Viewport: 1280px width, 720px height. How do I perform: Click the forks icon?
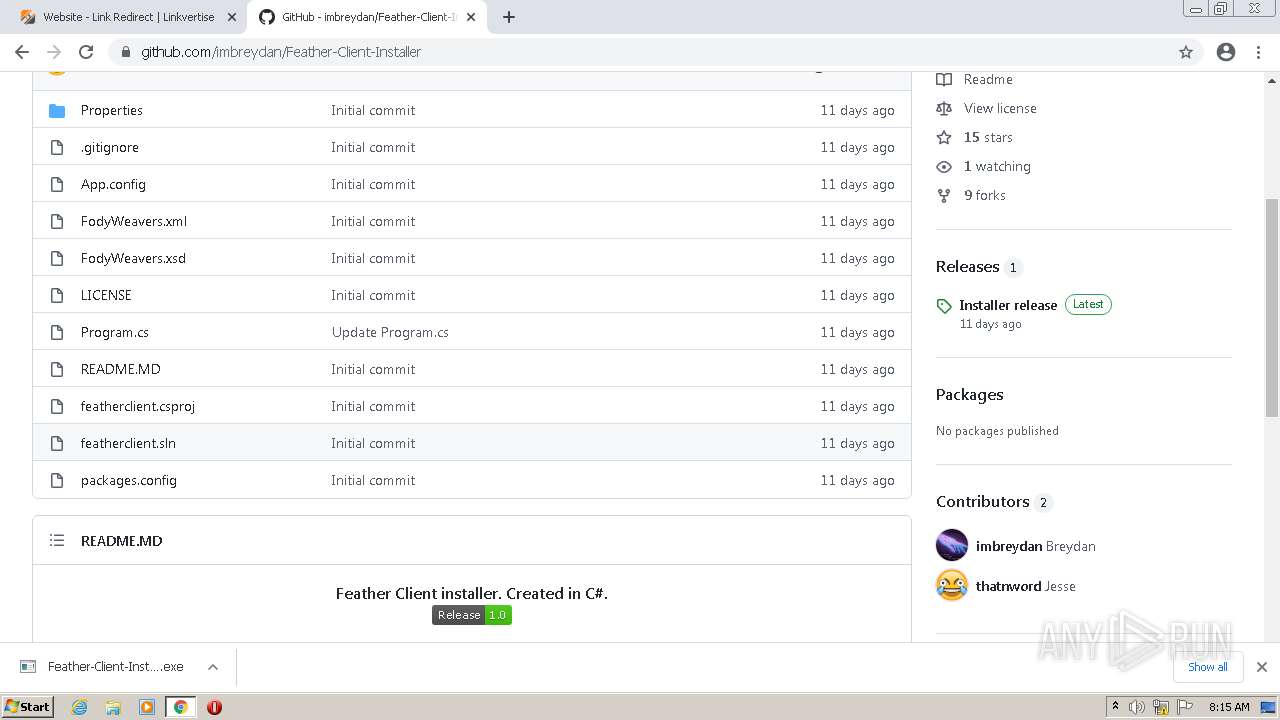(x=944, y=195)
